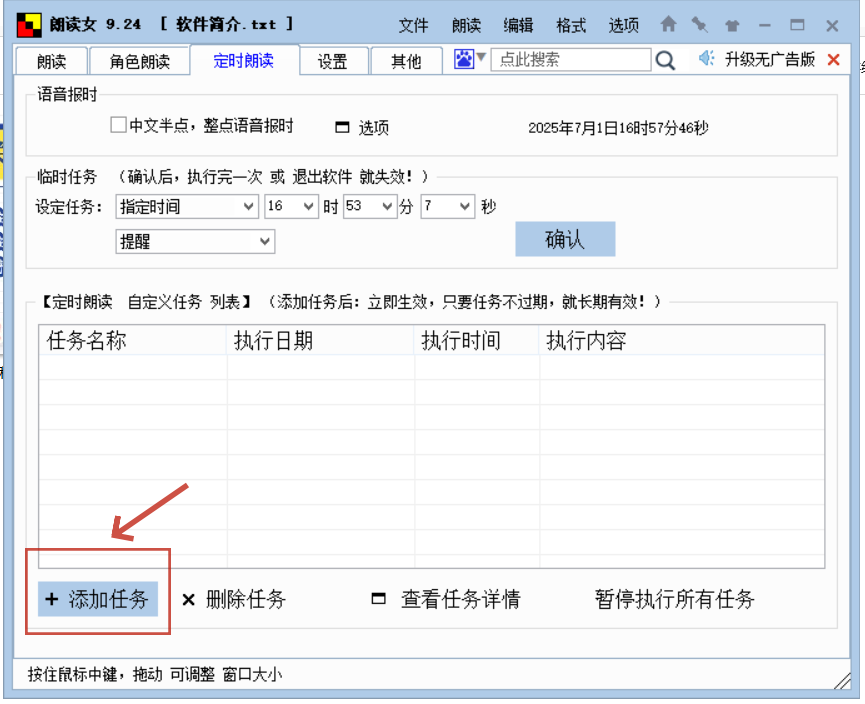Click the speaker icon beside 升级无广告版
The image size is (865, 704).
pos(705,60)
